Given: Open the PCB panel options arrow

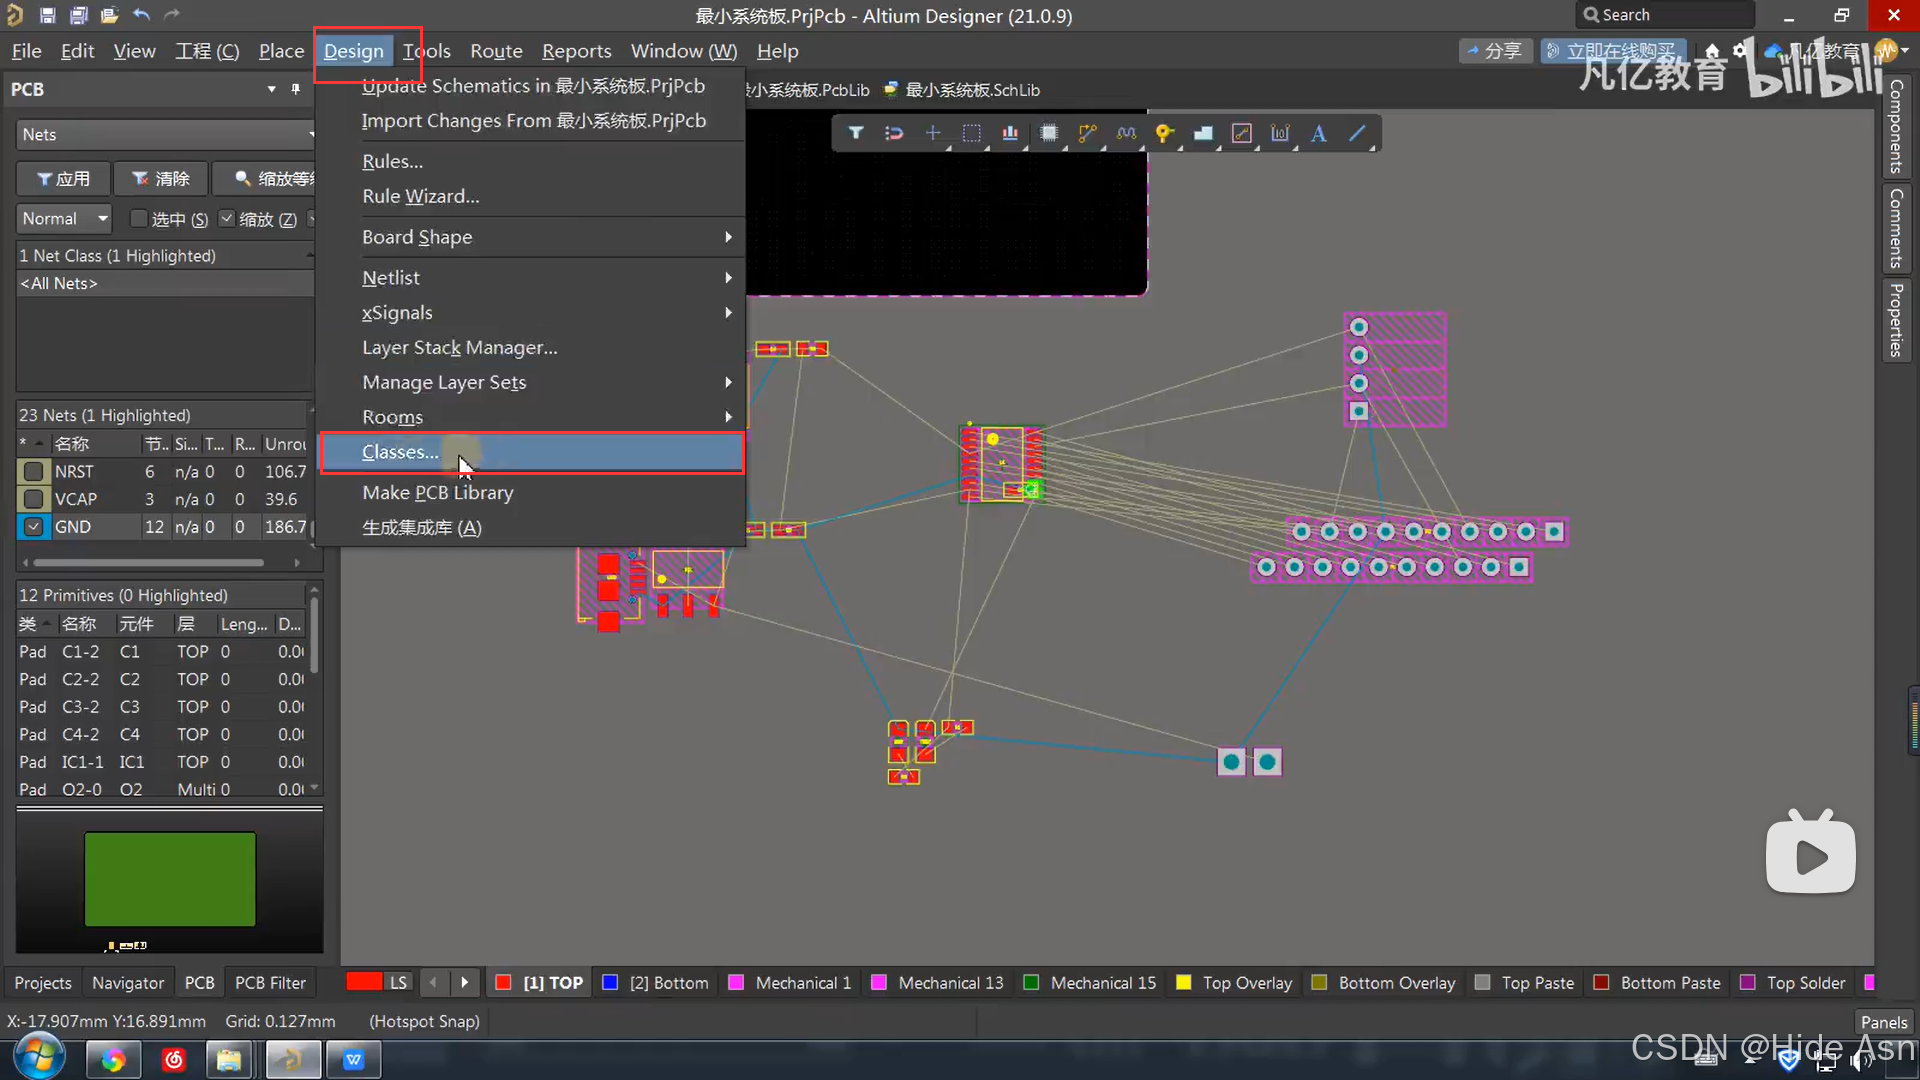Looking at the screenshot, I should tap(271, 89).
